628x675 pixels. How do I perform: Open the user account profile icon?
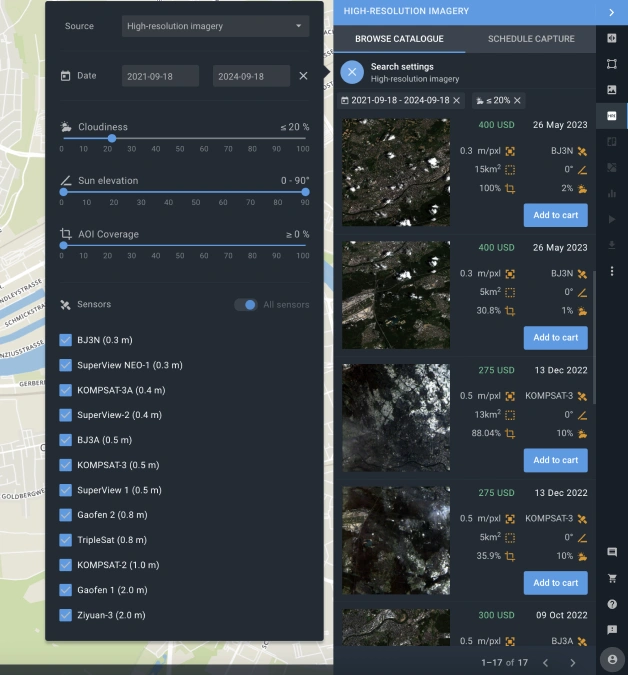(612, 659)
